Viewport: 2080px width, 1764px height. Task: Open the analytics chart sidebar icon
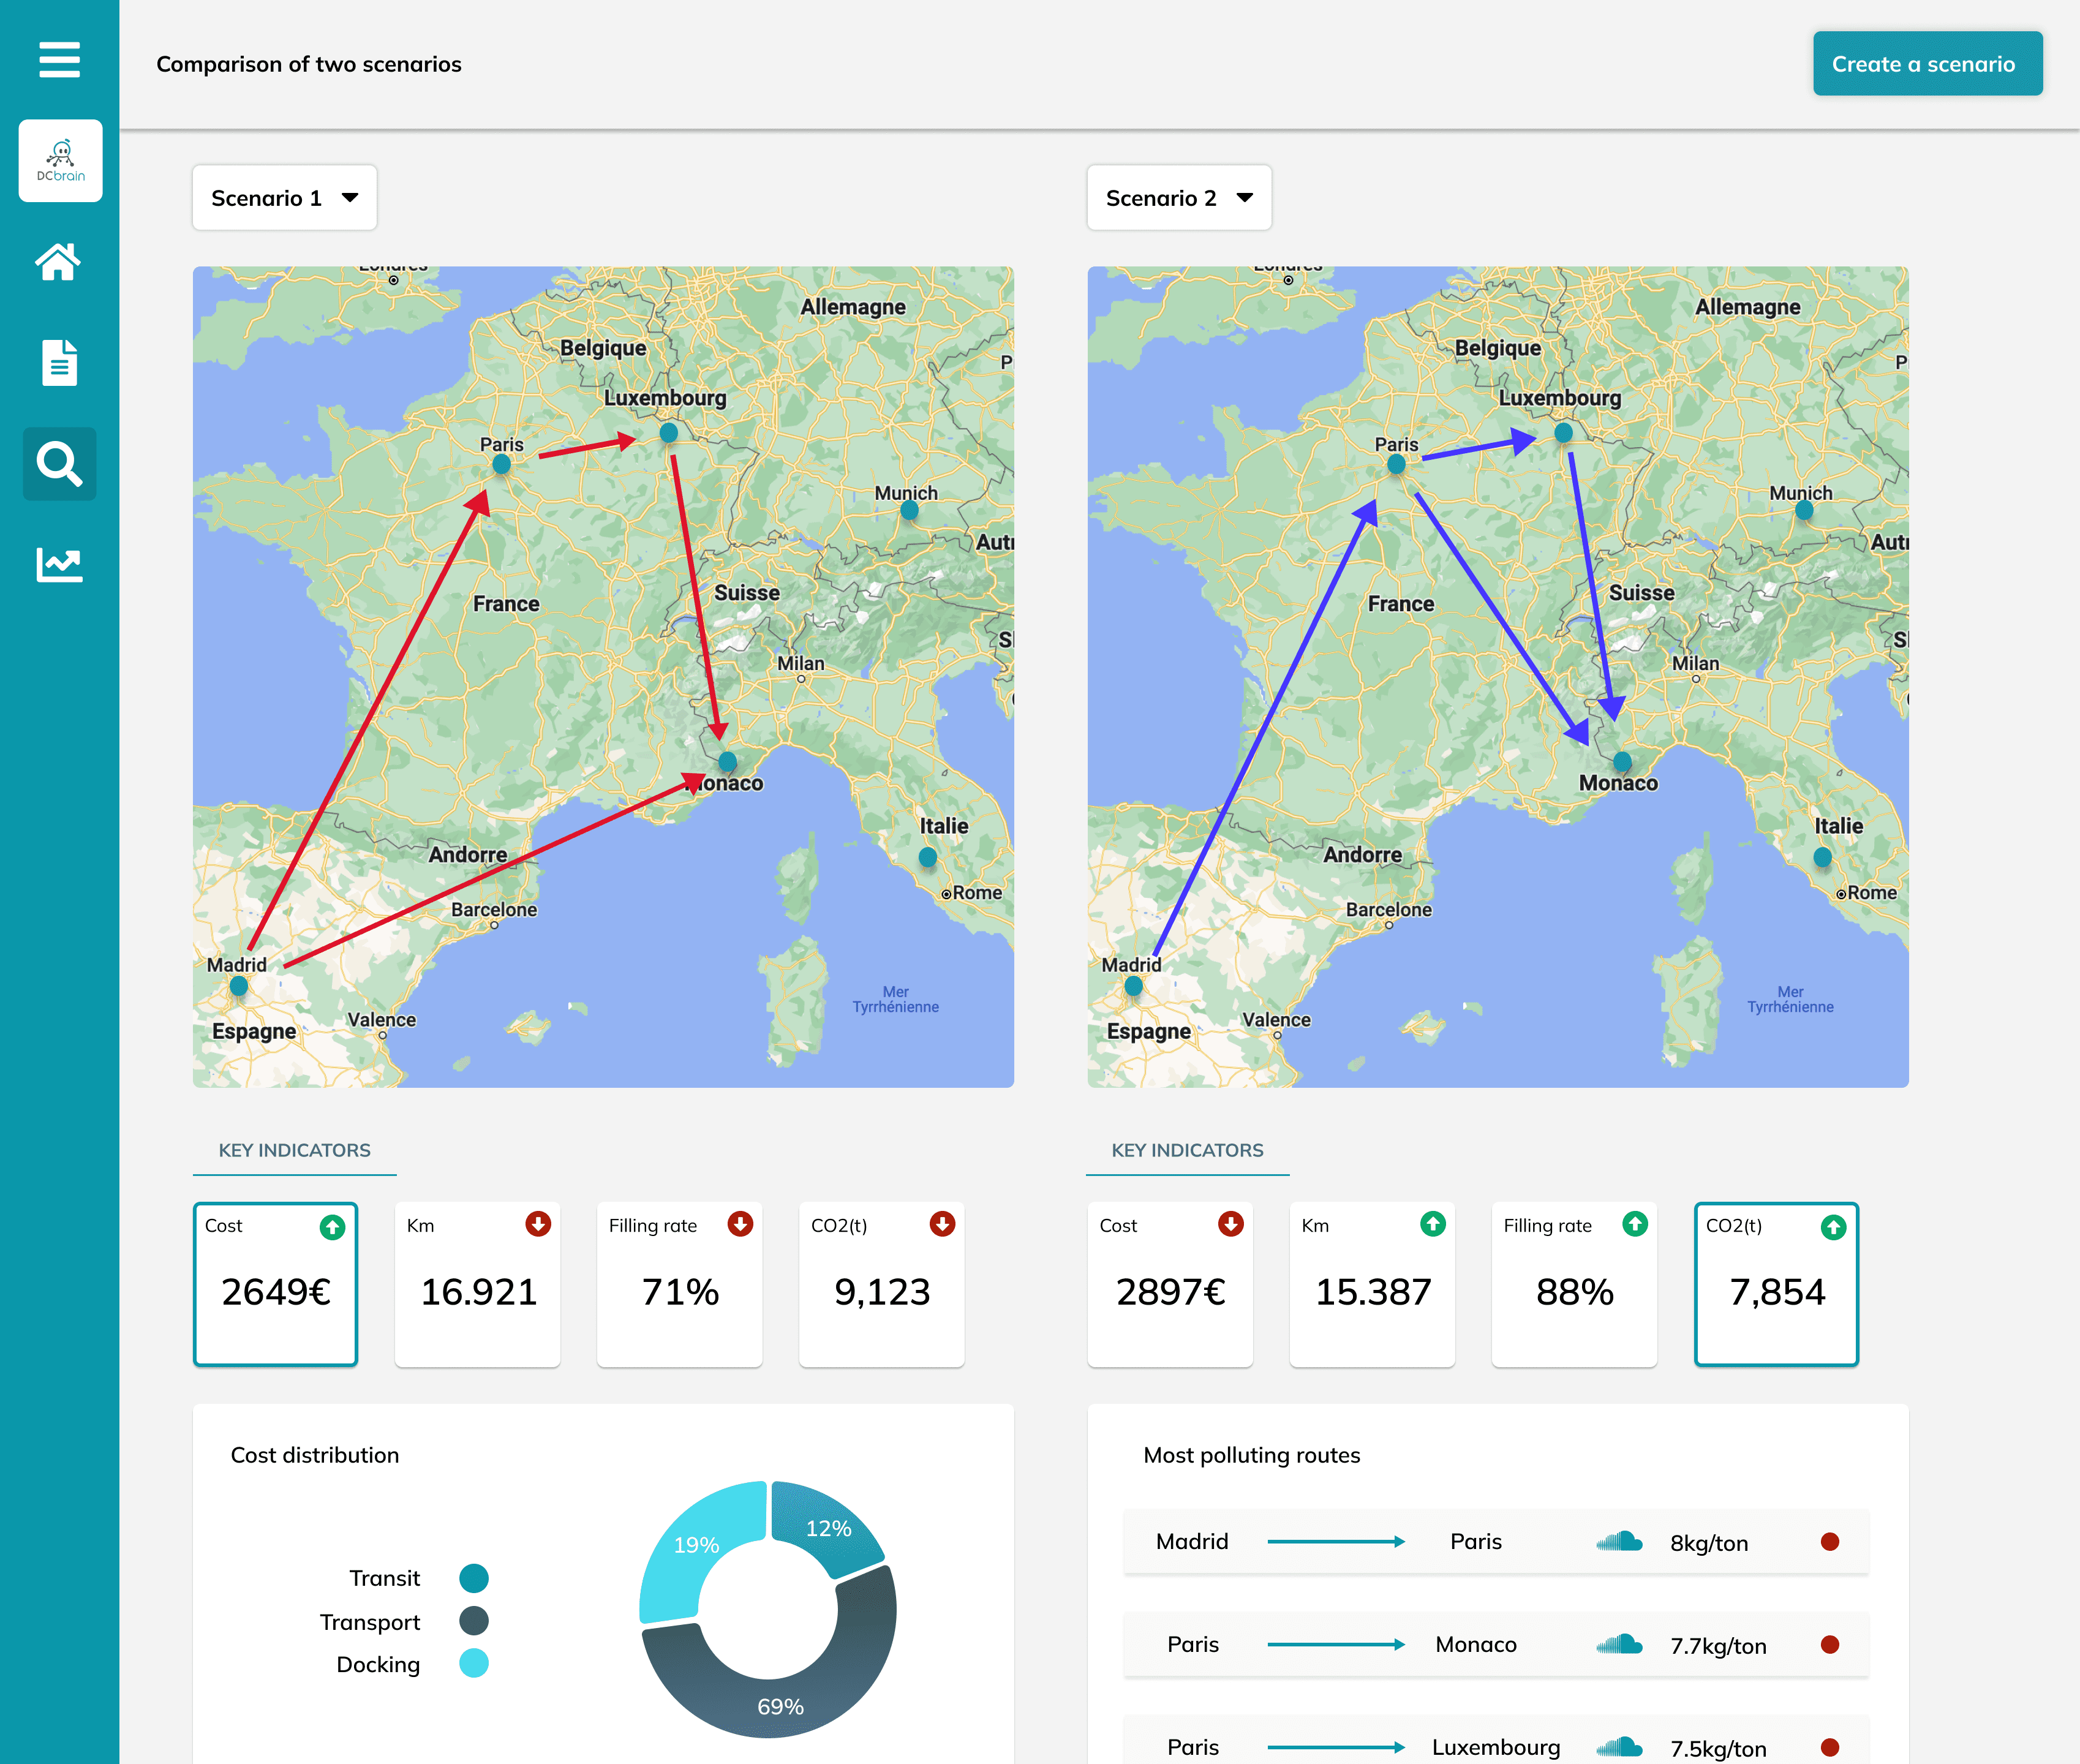[59, 564]
